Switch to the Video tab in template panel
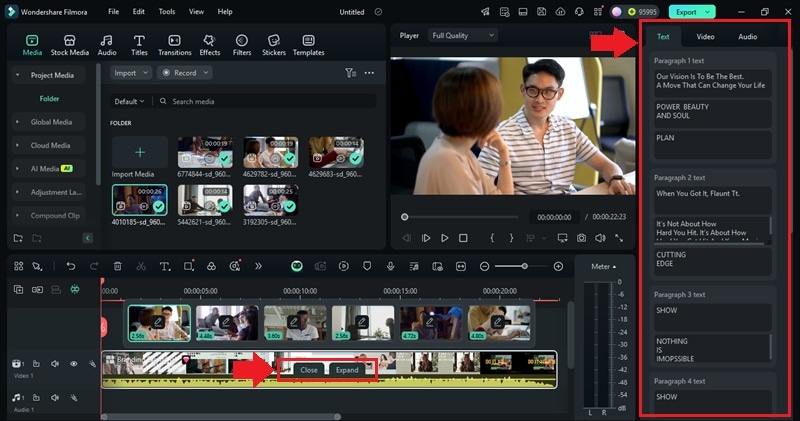 705,37
